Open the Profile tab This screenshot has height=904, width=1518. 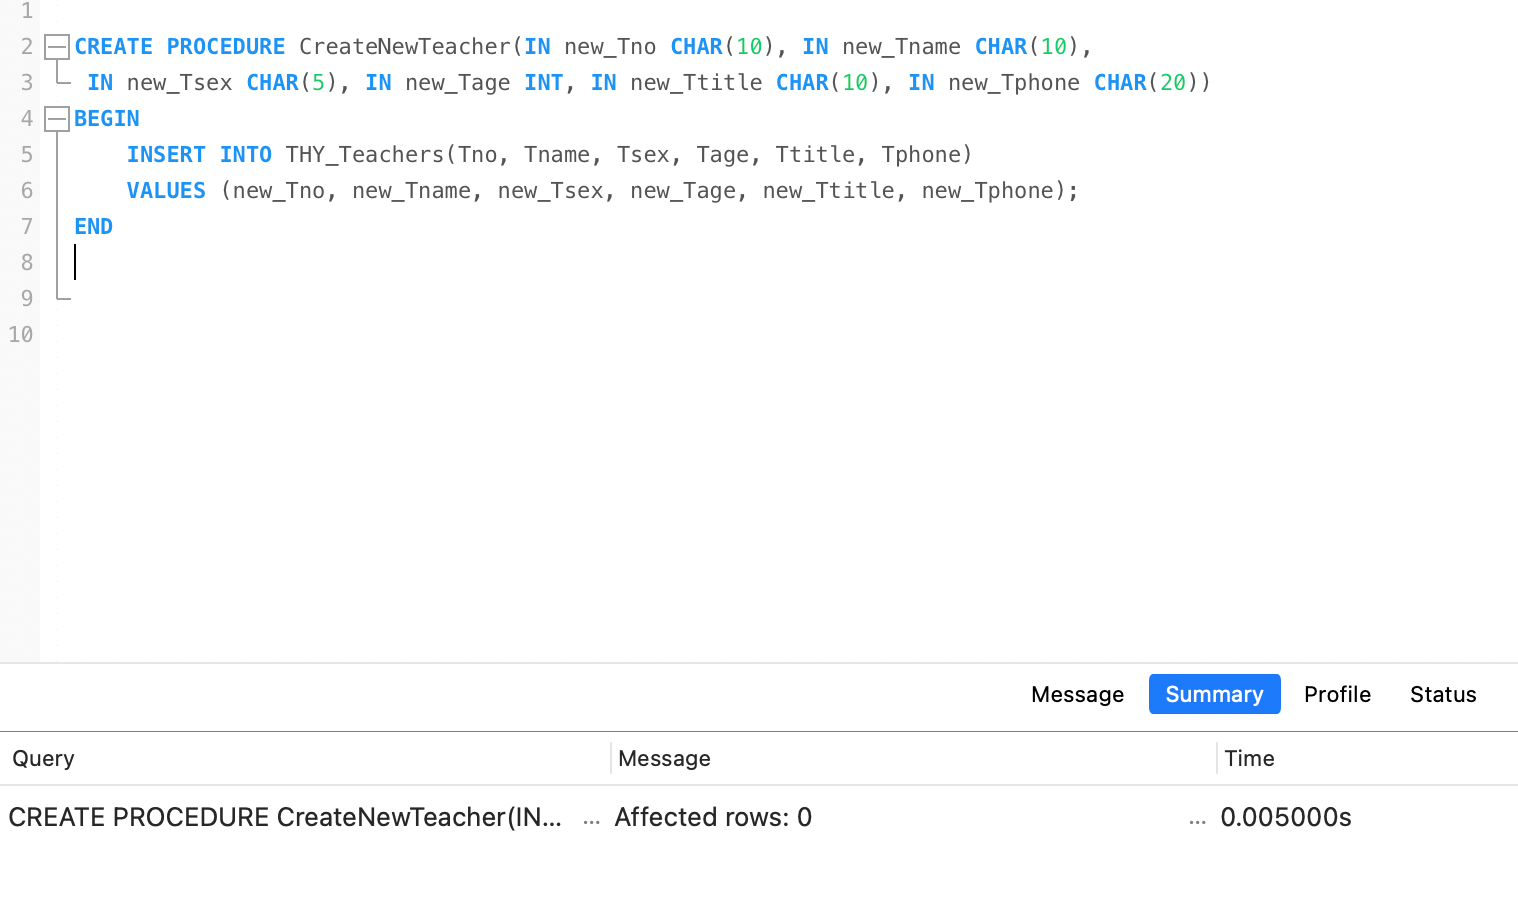tap(1337, 694)
